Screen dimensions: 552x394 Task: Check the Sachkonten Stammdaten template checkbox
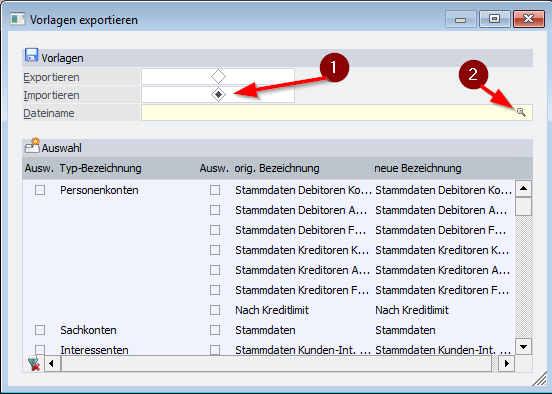(x=215, y=330)
